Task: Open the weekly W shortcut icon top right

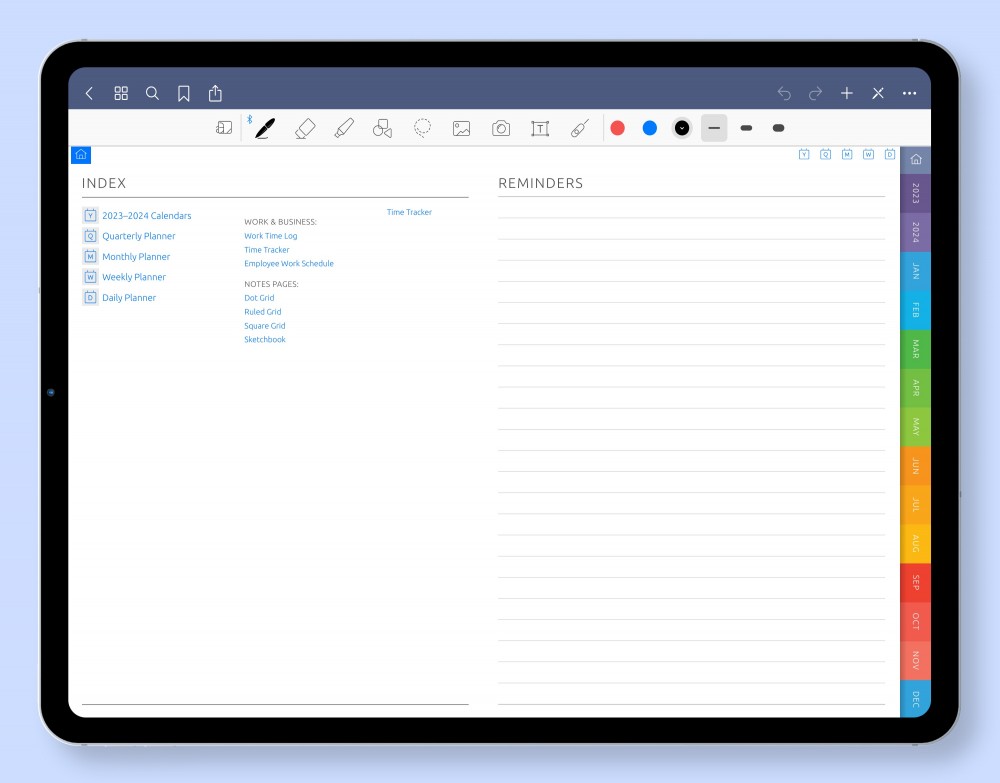Action: (868, 154)
